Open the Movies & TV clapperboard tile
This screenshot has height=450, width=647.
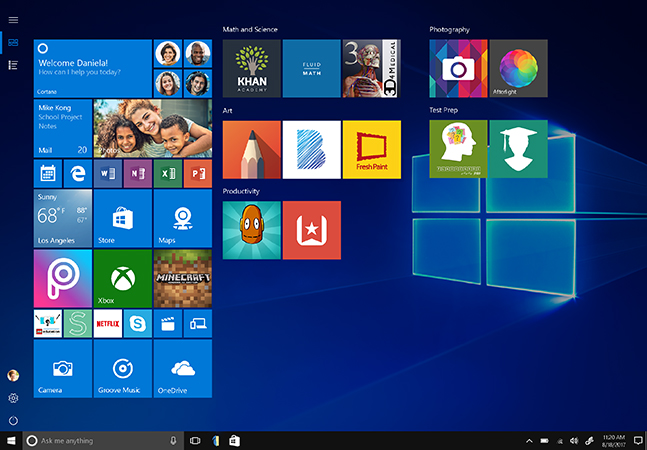(x=168, y=323)
